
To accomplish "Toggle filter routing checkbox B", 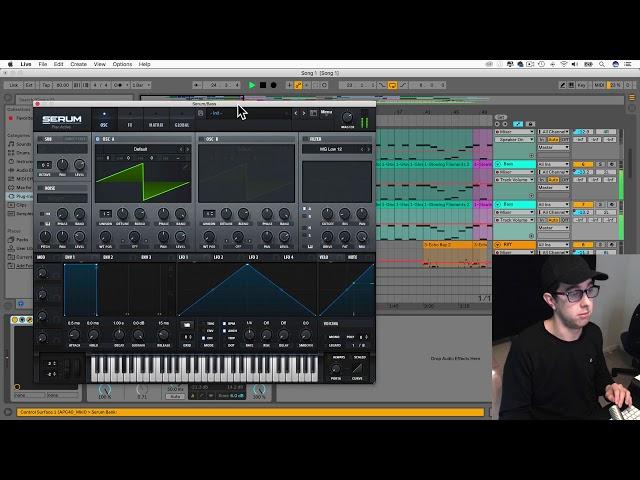I will [304, 216].
